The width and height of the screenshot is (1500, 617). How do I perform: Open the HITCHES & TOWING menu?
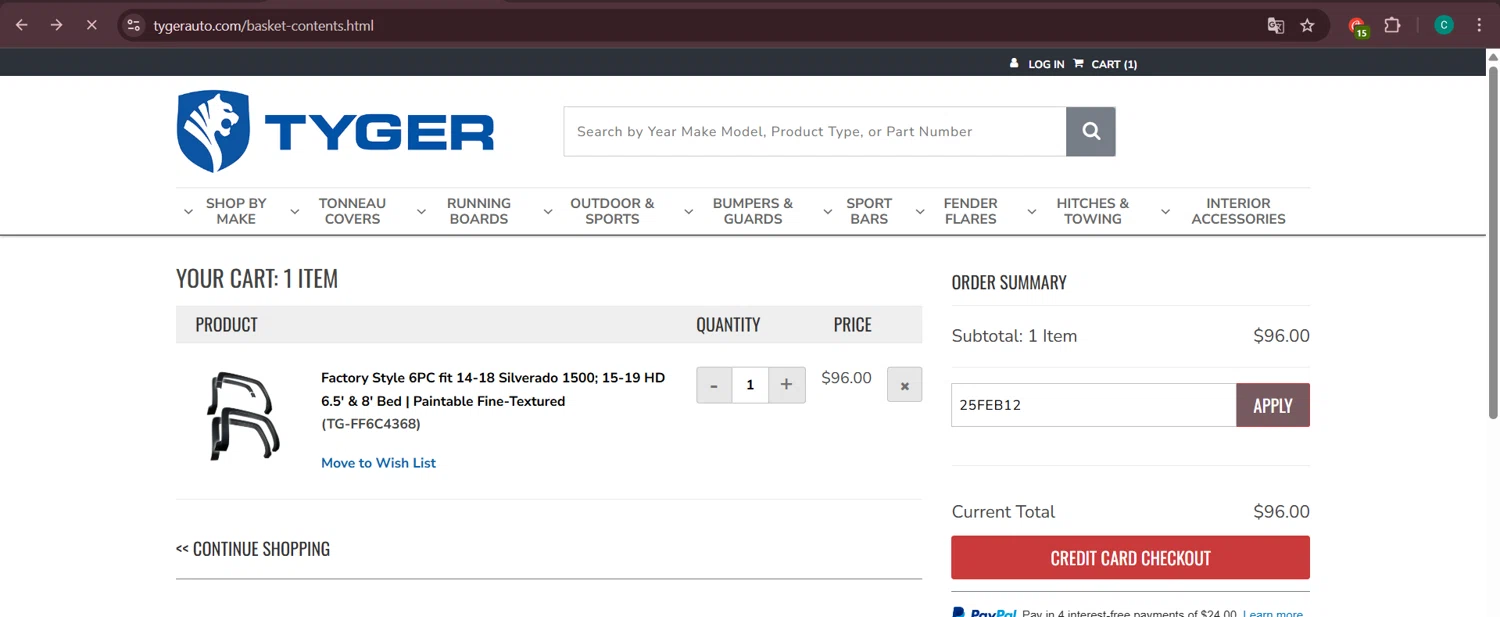[x=1093, y=211]
